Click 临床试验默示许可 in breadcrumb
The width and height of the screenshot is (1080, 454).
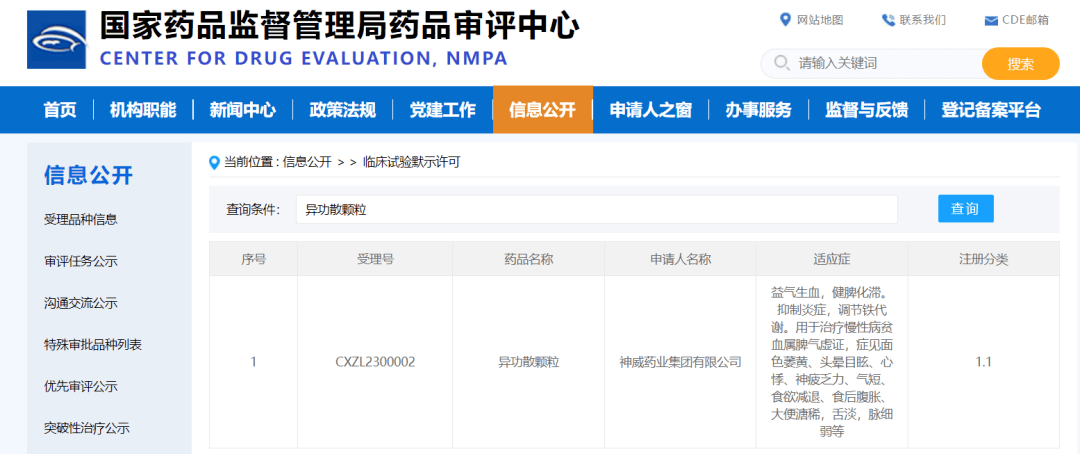click(x=411, y=163)
